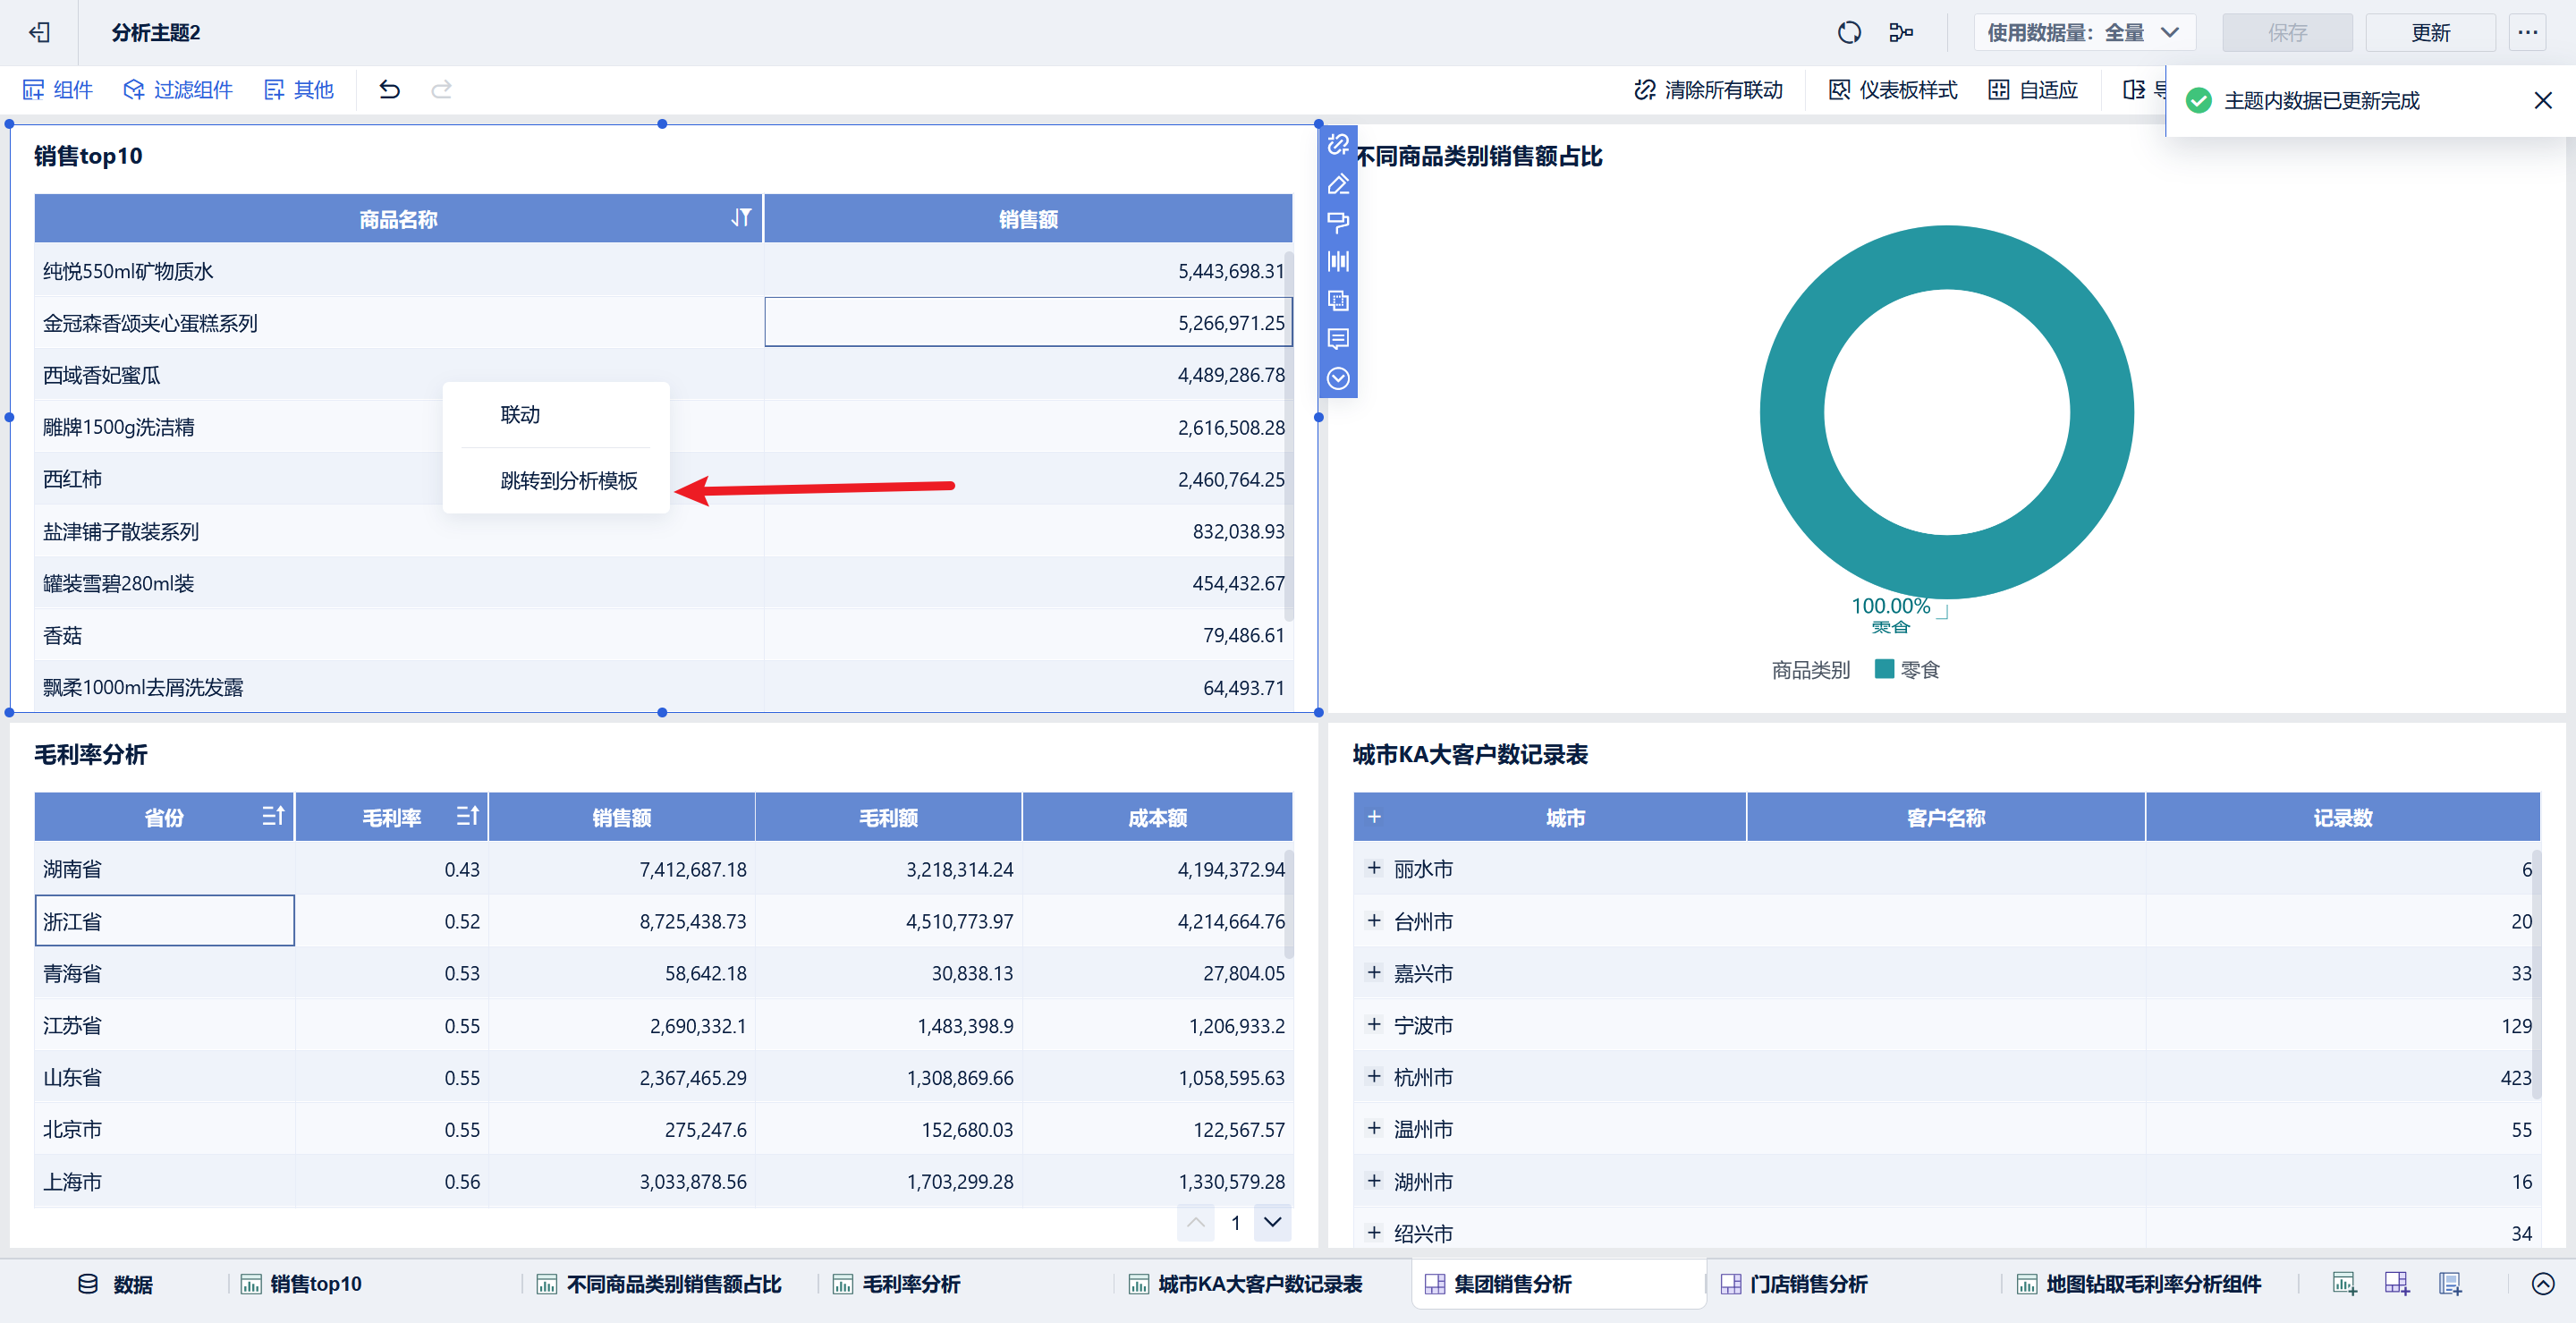Click the 更新 button
The height and width of the screenshot is (1323, 2576).
[x=2430, y=32]
